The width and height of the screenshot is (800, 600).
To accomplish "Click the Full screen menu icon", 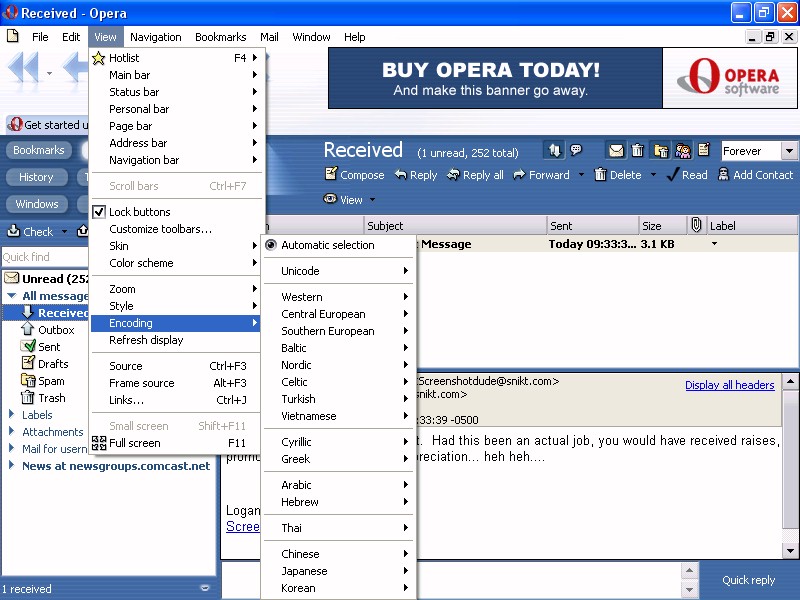I will point(99,443).
